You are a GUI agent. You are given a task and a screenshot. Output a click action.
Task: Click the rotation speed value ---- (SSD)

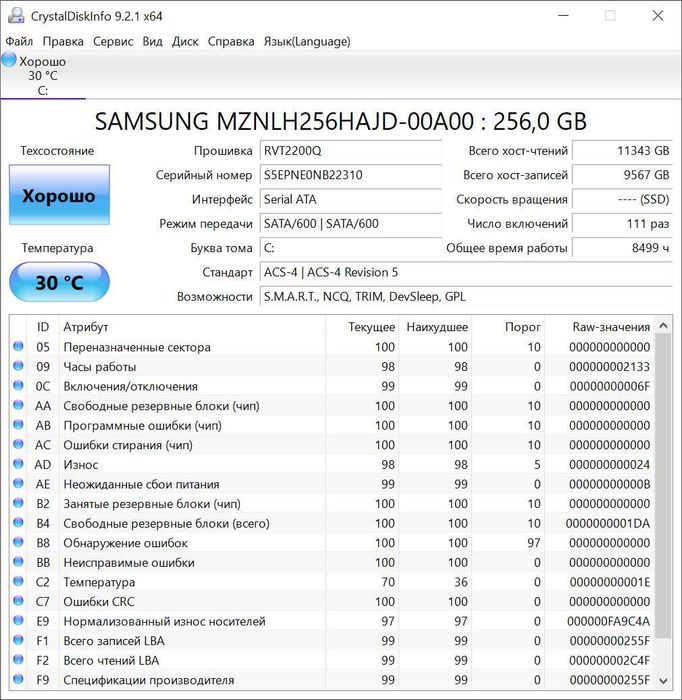coord(622,199)
